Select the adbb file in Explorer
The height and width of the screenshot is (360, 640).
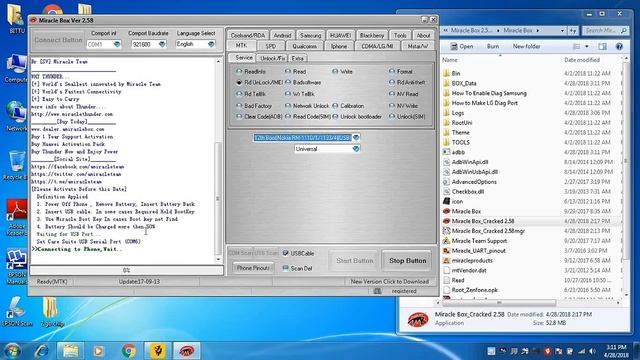tap(458, 152)
